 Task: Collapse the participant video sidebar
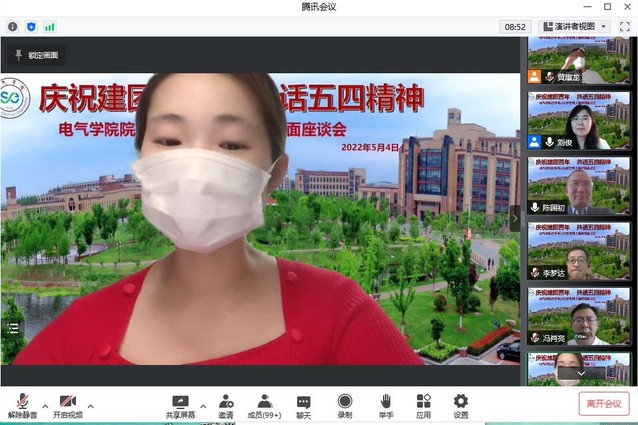pyautogui.click(x=516, y=217)
